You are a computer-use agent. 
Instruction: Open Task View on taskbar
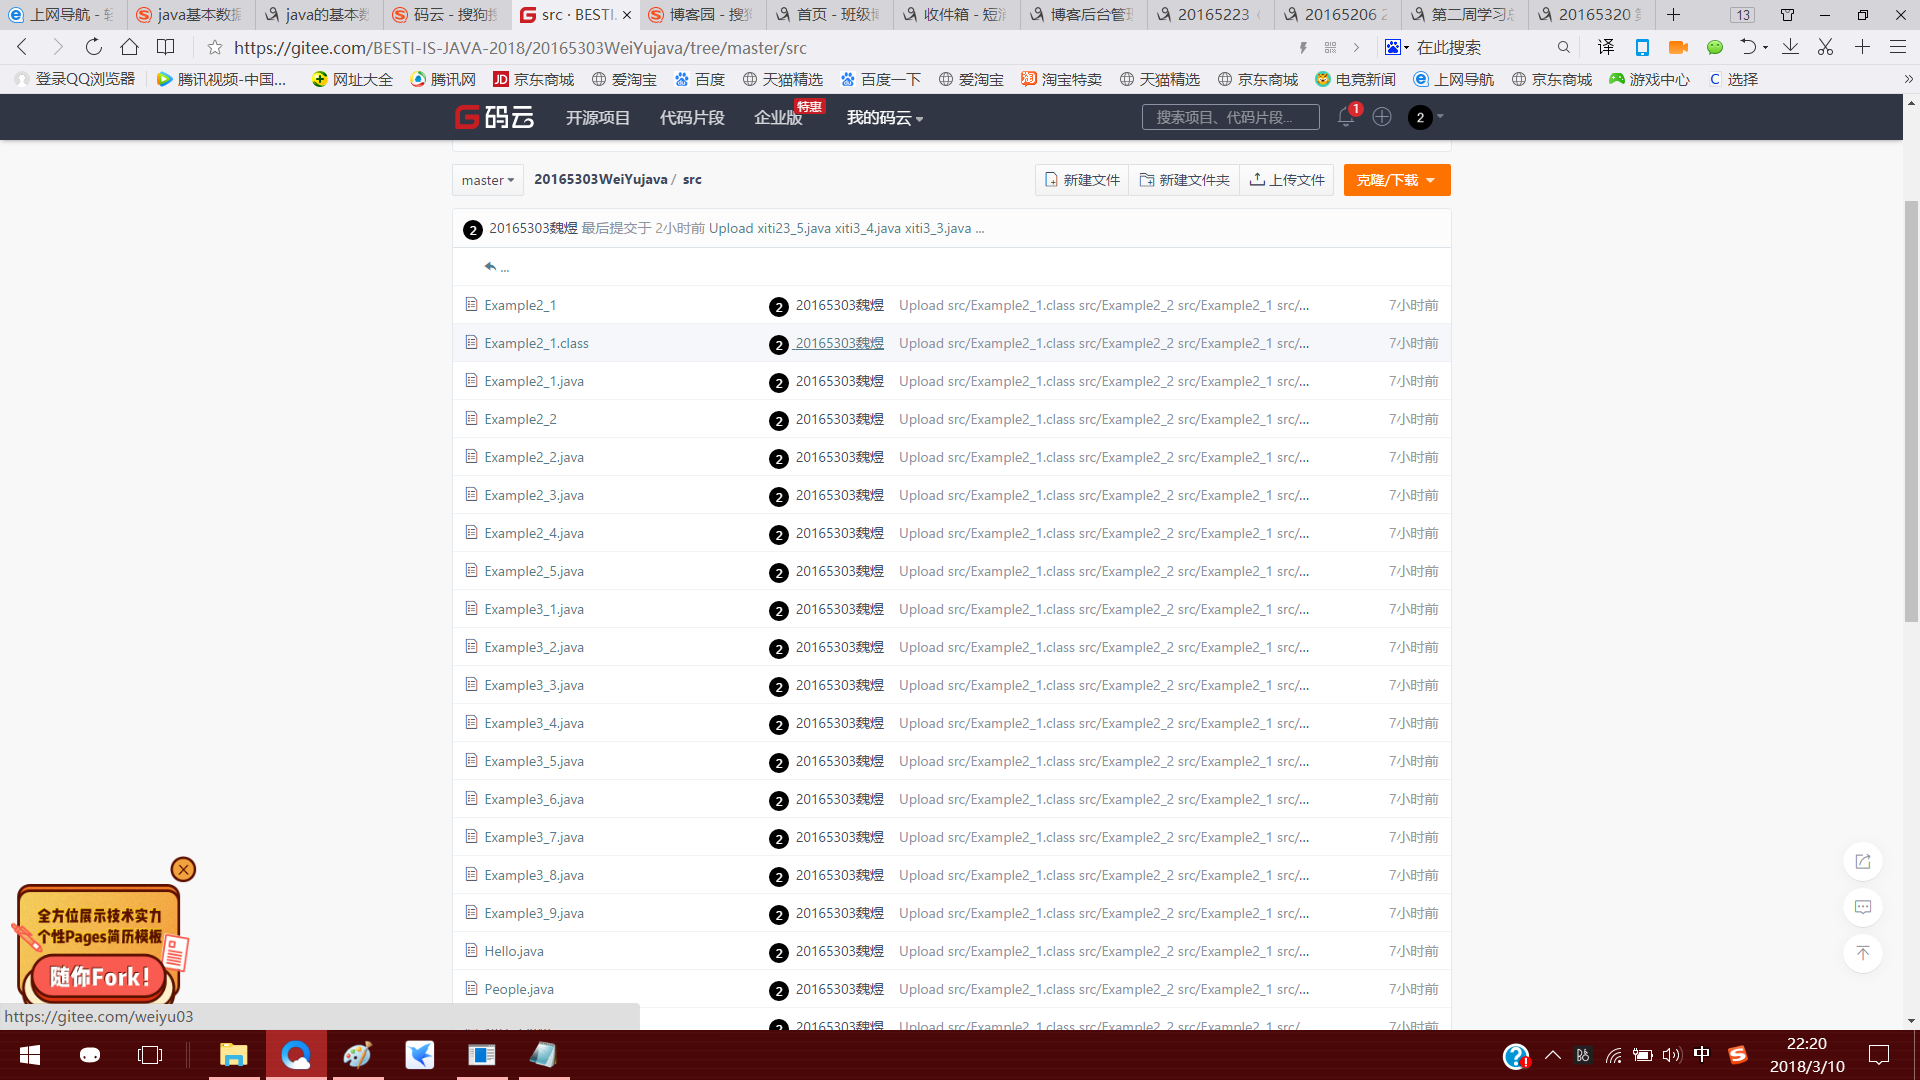(150, 1055)
